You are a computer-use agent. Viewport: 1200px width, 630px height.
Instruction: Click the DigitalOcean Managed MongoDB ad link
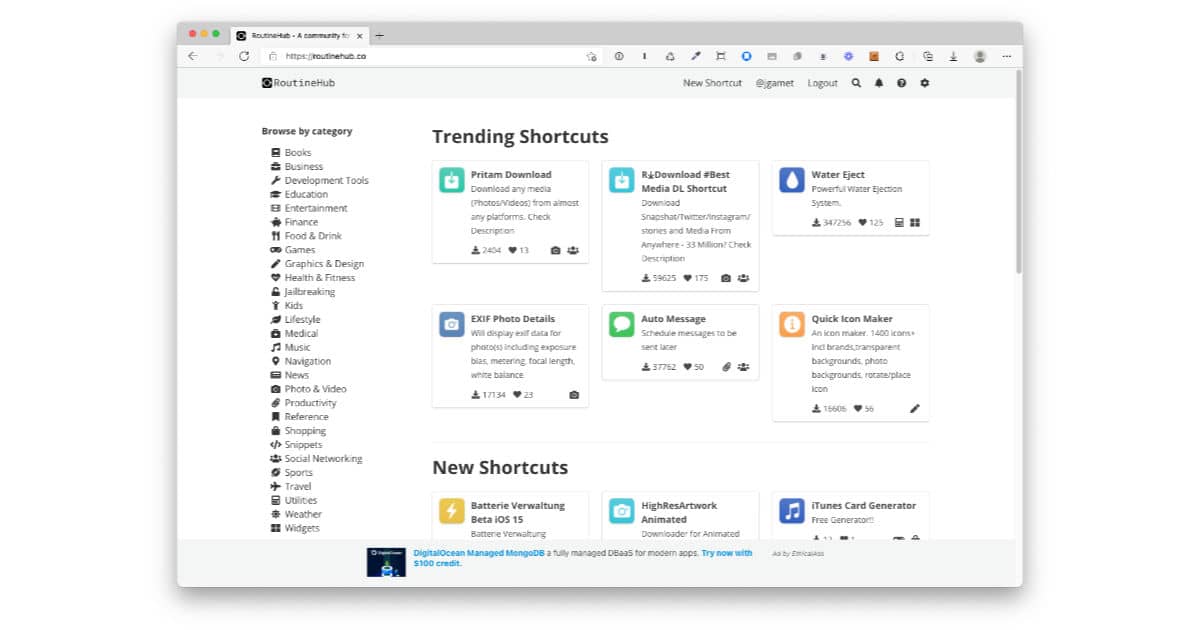point(478,553)
